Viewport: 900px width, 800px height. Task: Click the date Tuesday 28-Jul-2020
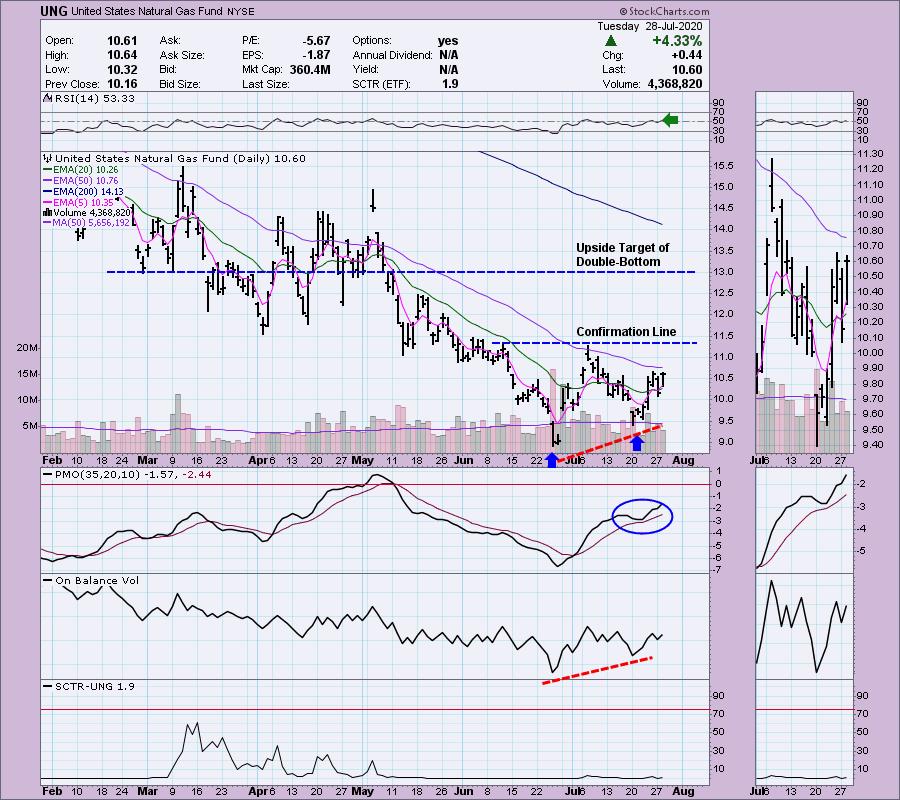(x=649, y=26)
